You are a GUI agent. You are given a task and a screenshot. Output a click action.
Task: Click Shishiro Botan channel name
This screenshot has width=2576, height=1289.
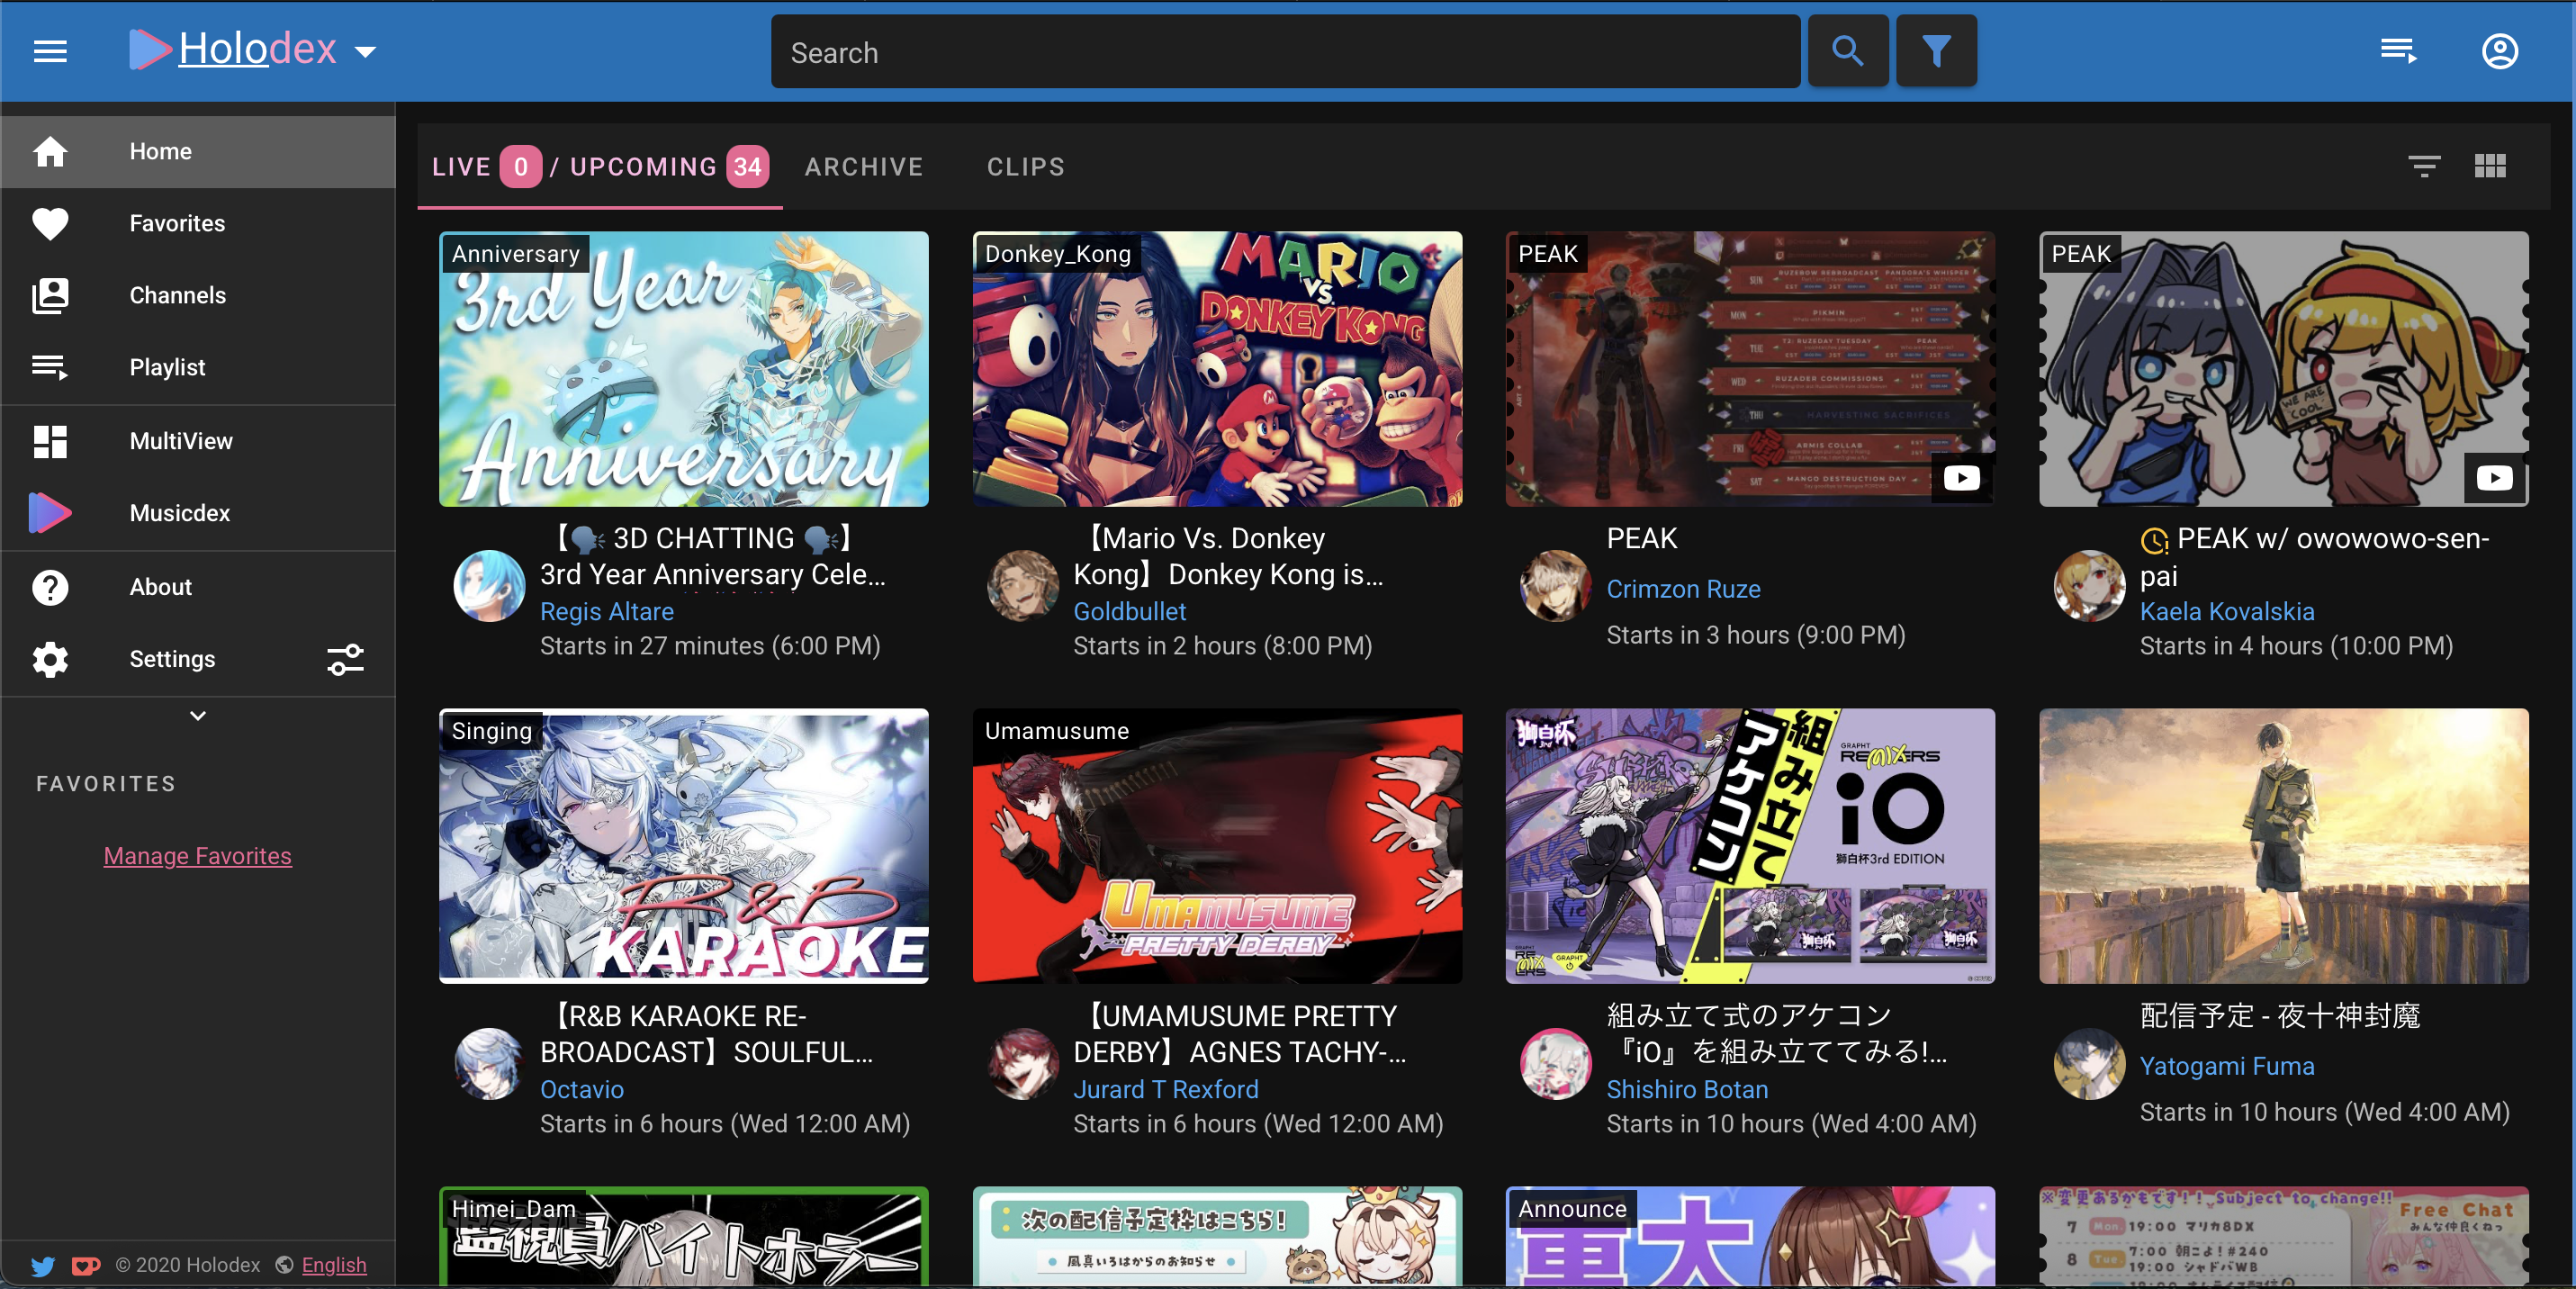pyautogui.click(x=1687, y=1089)
